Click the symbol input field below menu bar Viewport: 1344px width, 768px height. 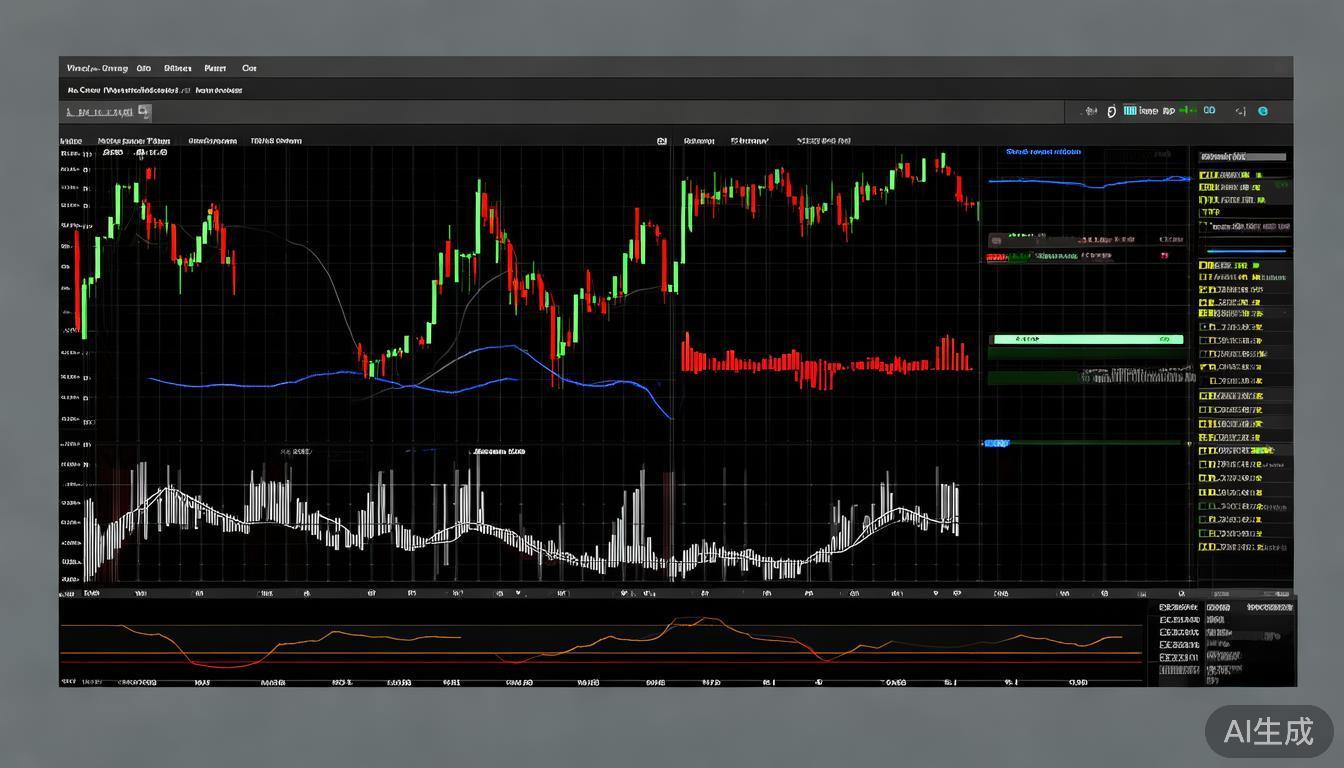coord(100,113)
